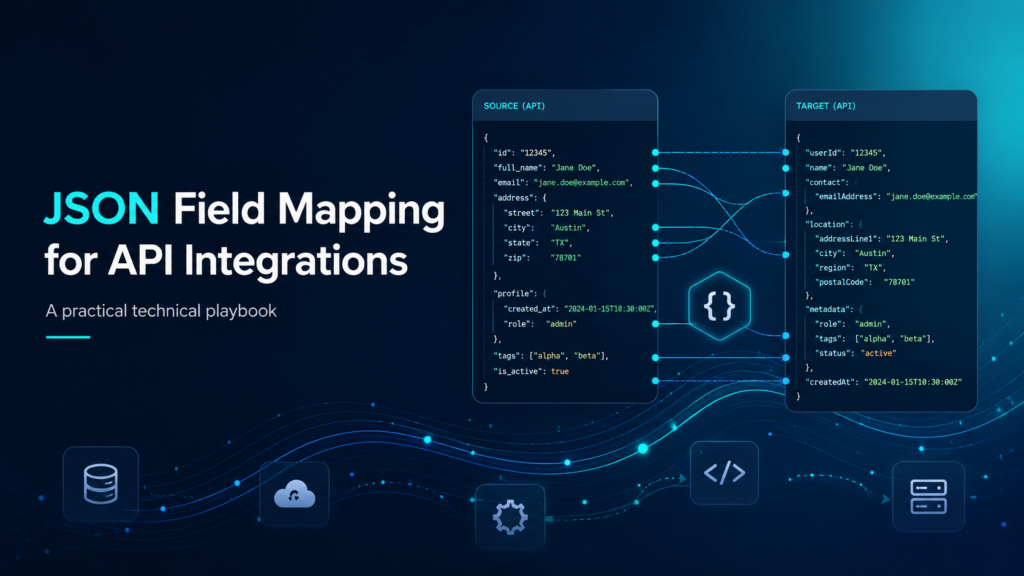The width and height of the screenshot is (1024, 576).
Task: Select the "full_name": "Jane Doe" line
Action: click(x=547, y=168)
